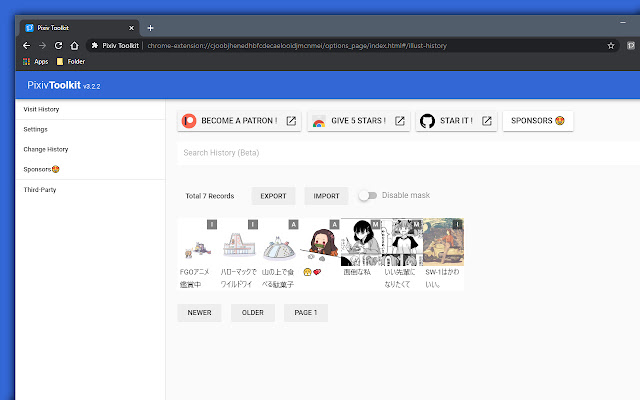Open Third Party in the sidebar

coord(40,189)
